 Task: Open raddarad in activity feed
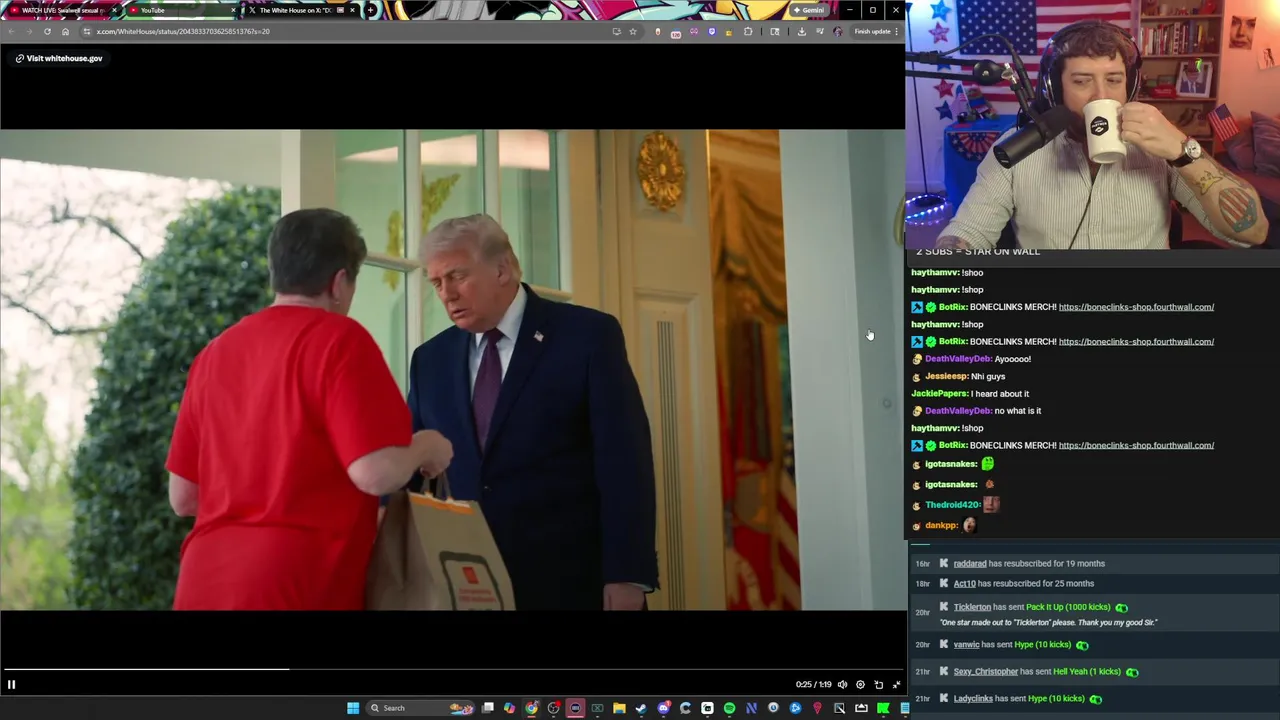pos(969,563)
